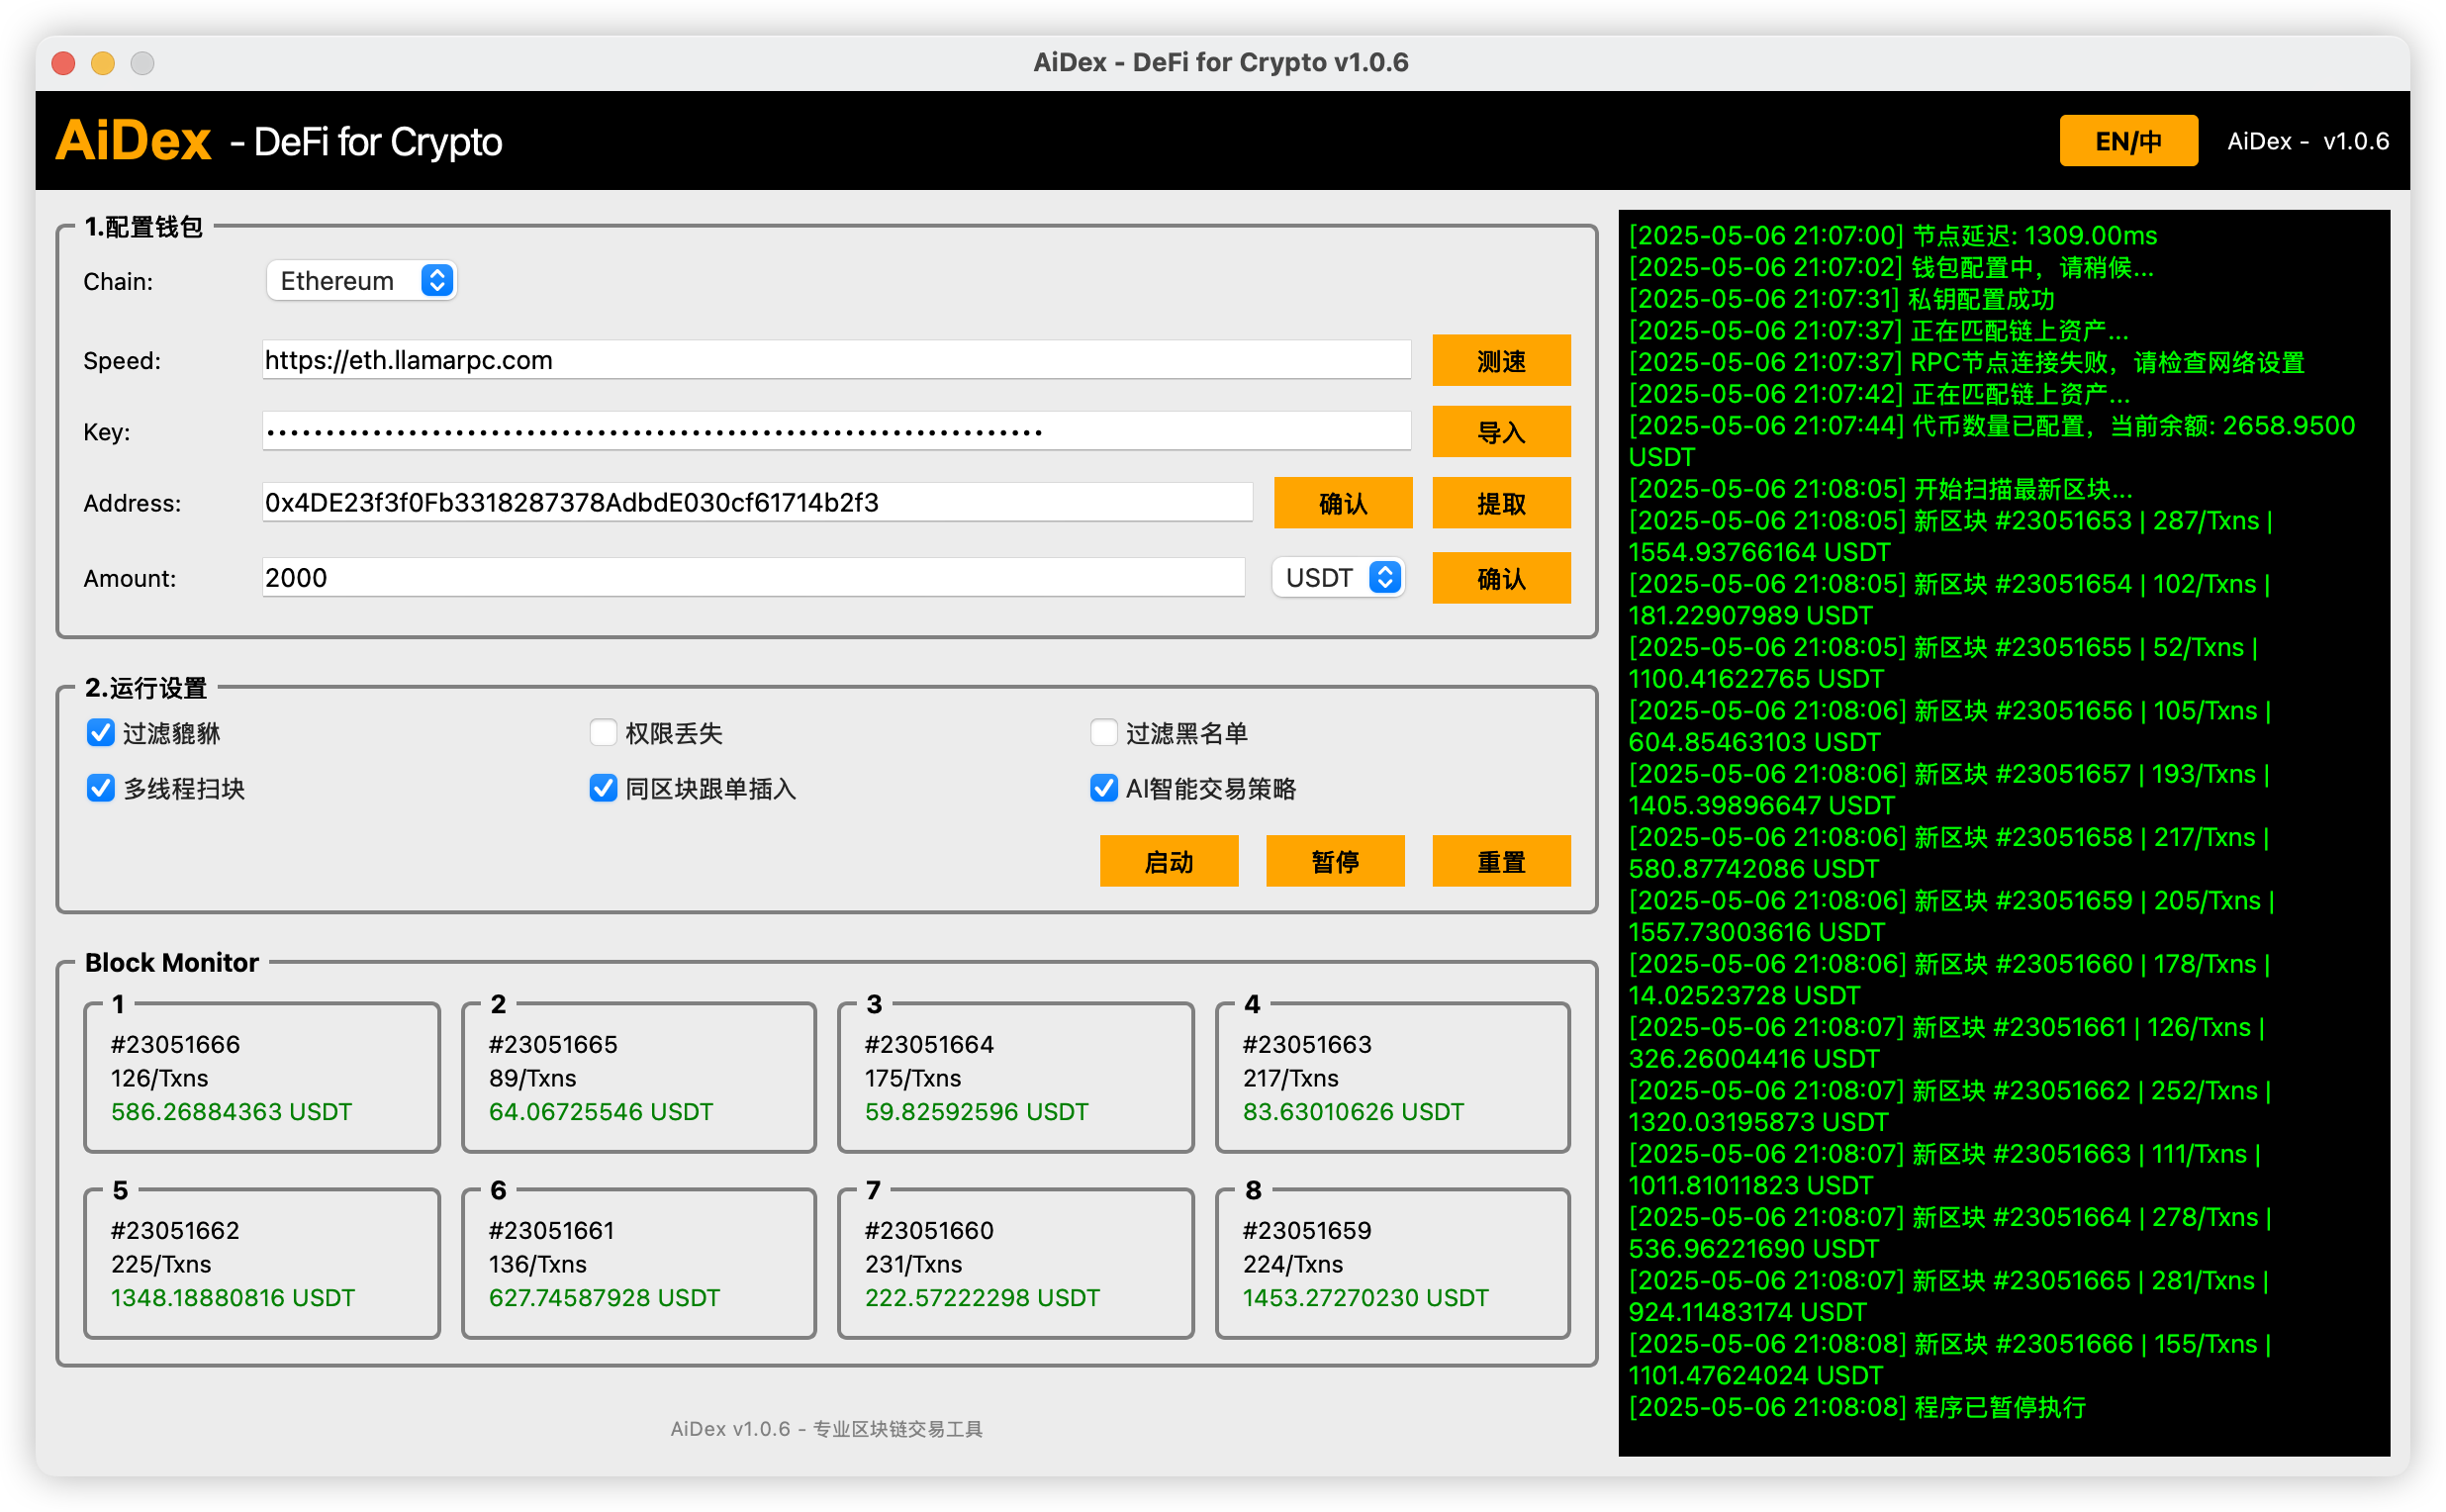Click 重置 to reset settings
Viewport: 2446px width, 1512px height.
click(1501, 861)
